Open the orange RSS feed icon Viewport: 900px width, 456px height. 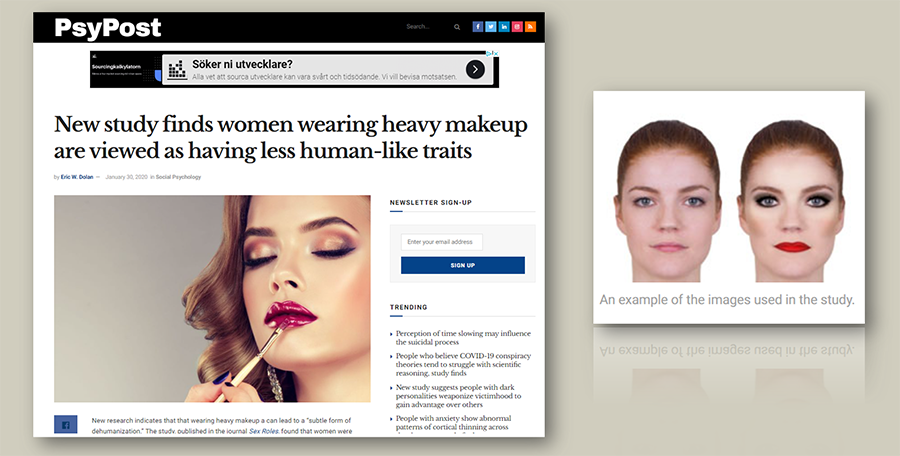530,26
